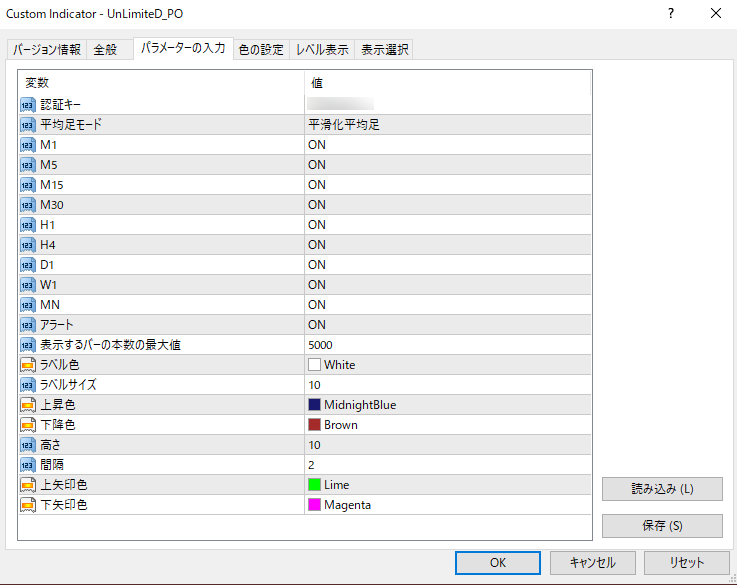The image size is (737, 585).
Task: Select the パラメーターの入力 tab
Action: [x=183, y=48]
